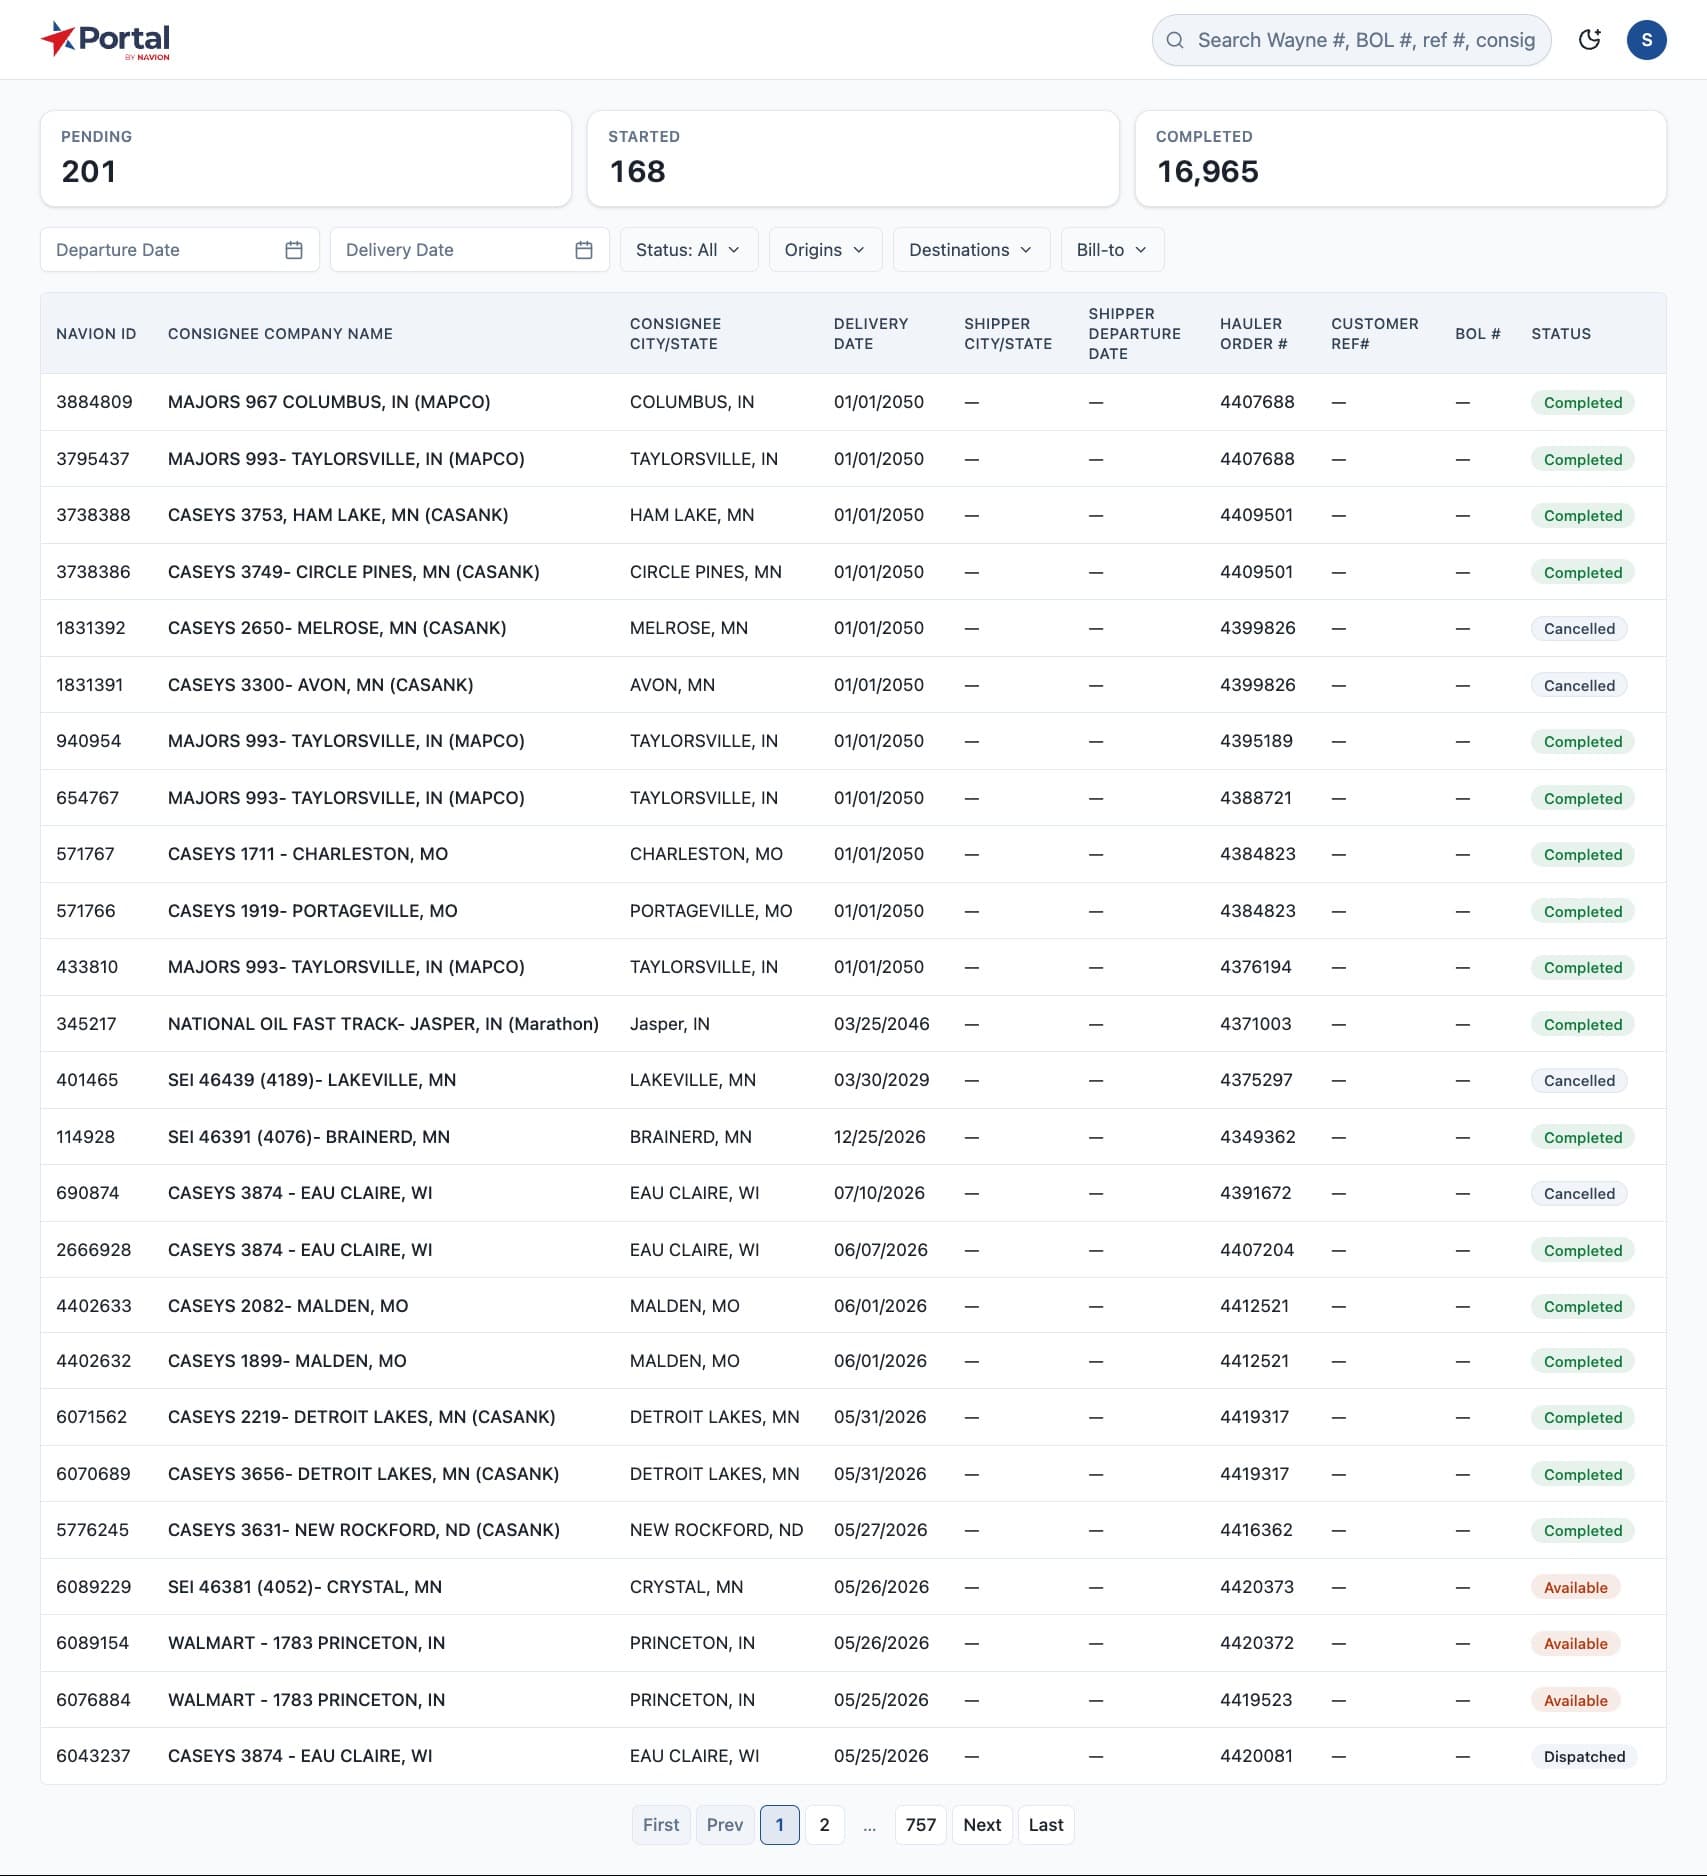Screen dimensions: 1707x1876
Task: Click the Cancelled badge for 1831392
Action: point(1579,629)
